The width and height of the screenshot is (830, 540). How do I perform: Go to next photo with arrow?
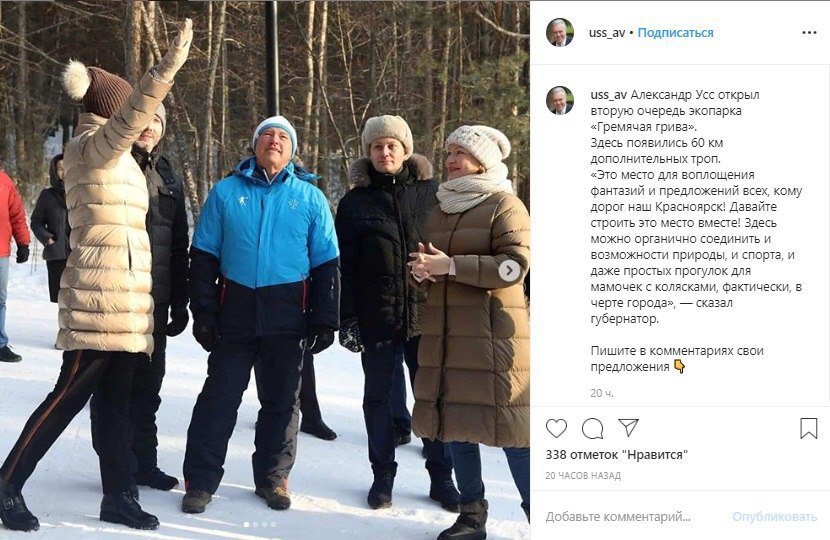509,271
